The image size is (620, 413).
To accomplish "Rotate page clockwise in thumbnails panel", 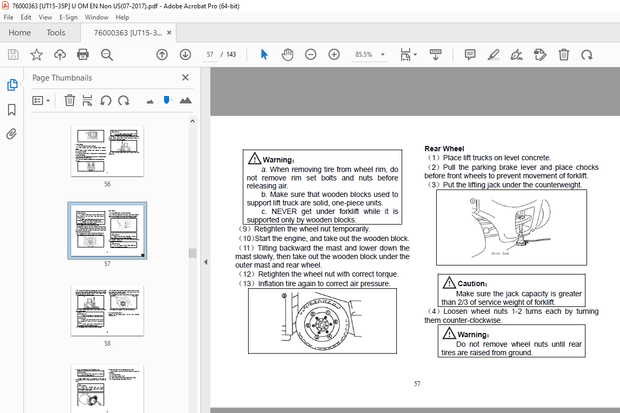I will (x=124, y=100).
